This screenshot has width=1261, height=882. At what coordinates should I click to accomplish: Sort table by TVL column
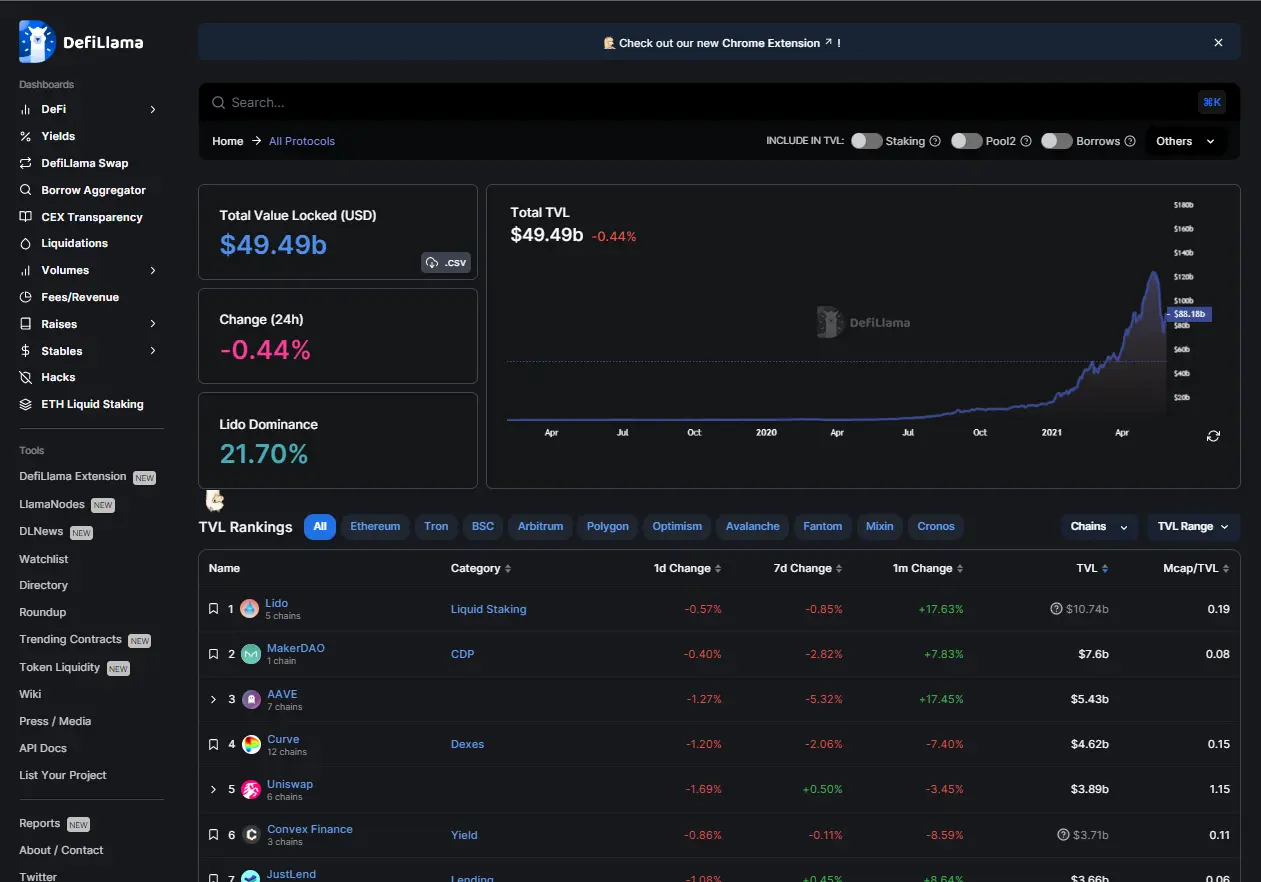(1092, 568)
